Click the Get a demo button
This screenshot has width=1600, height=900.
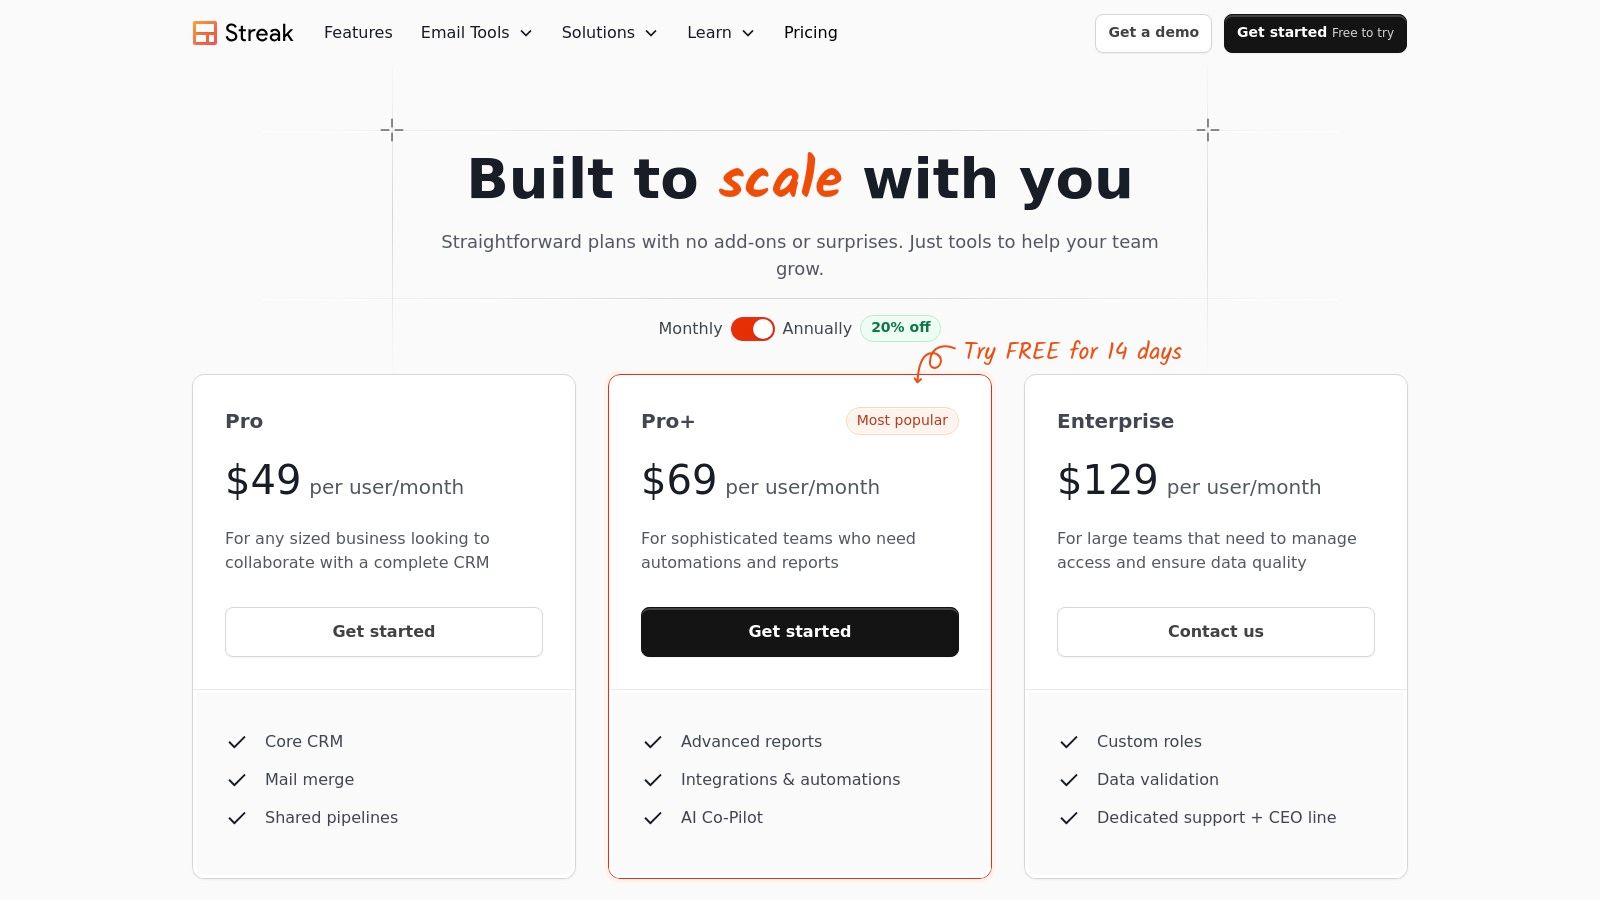click(x=1153, y=33)
